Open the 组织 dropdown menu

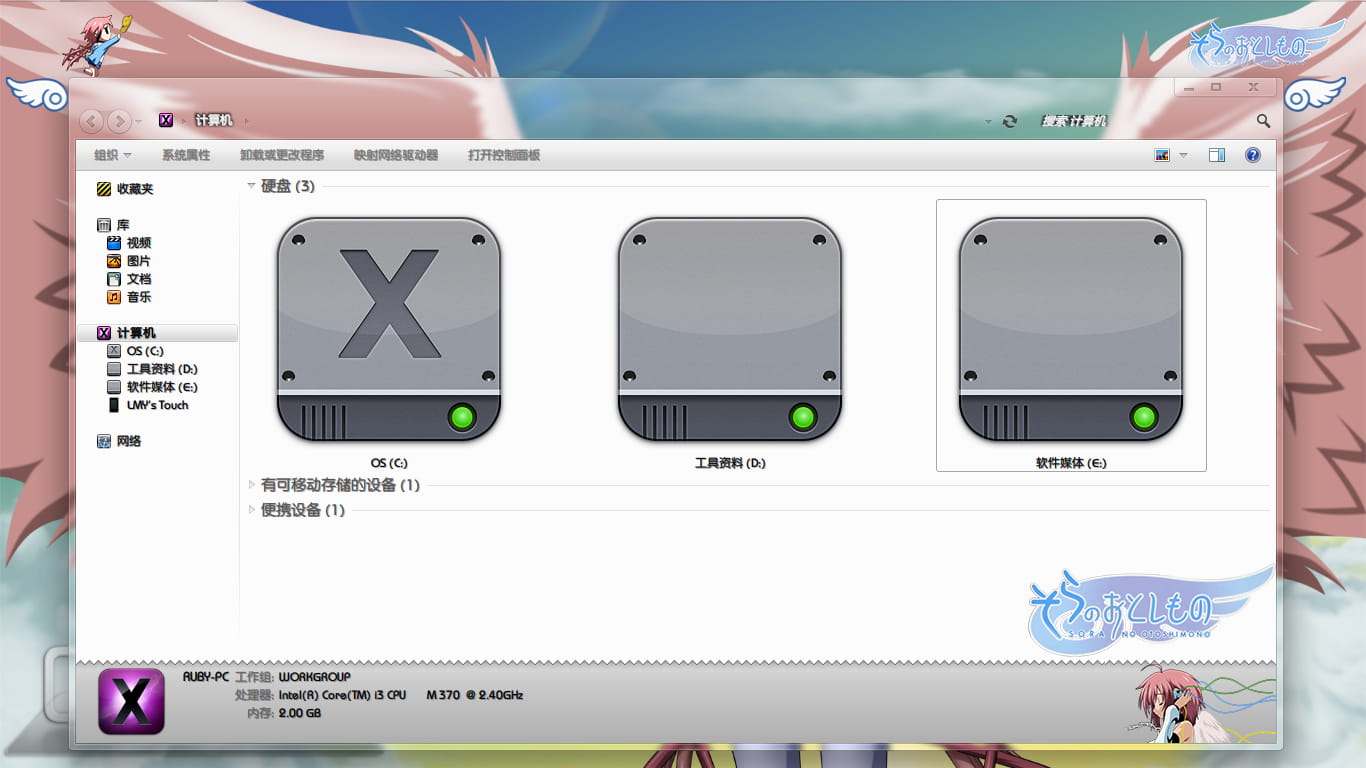108,155
